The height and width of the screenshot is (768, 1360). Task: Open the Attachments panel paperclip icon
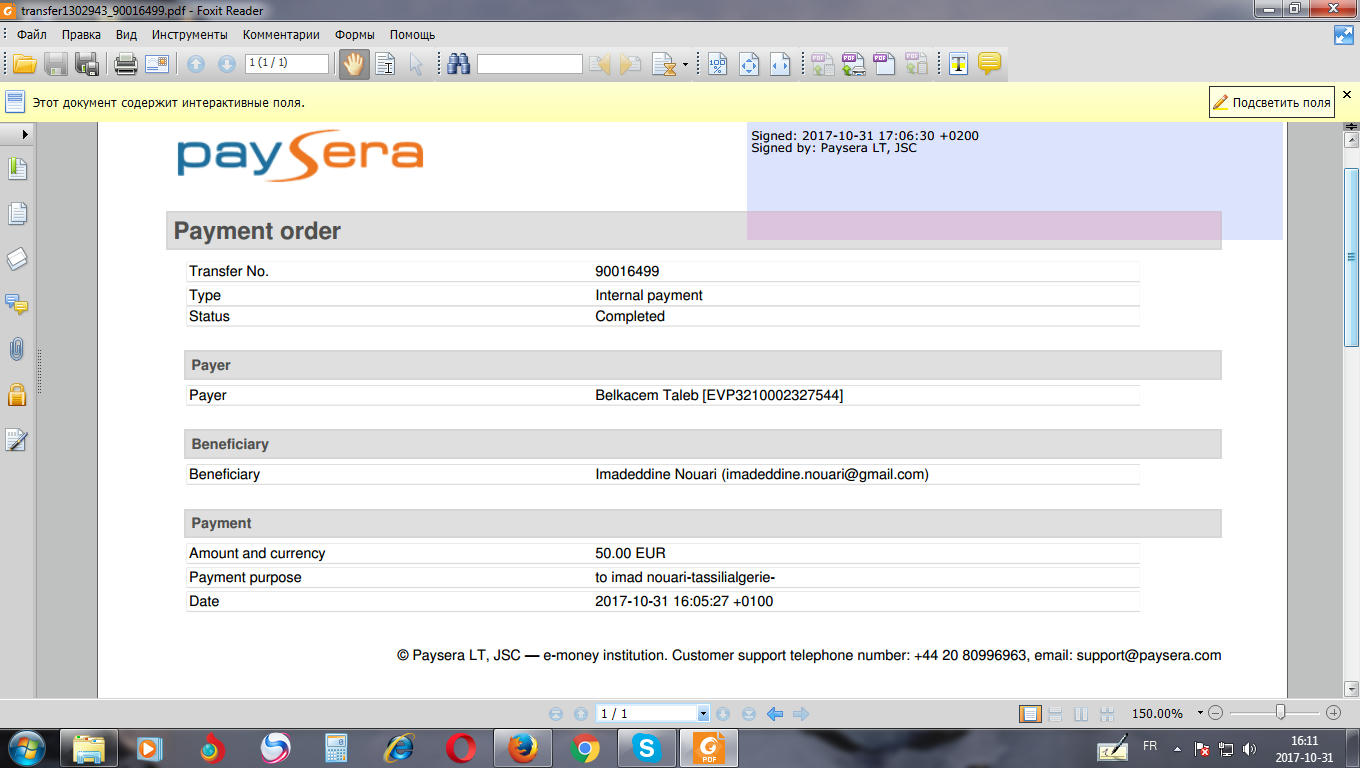click(x=17, y=350)
